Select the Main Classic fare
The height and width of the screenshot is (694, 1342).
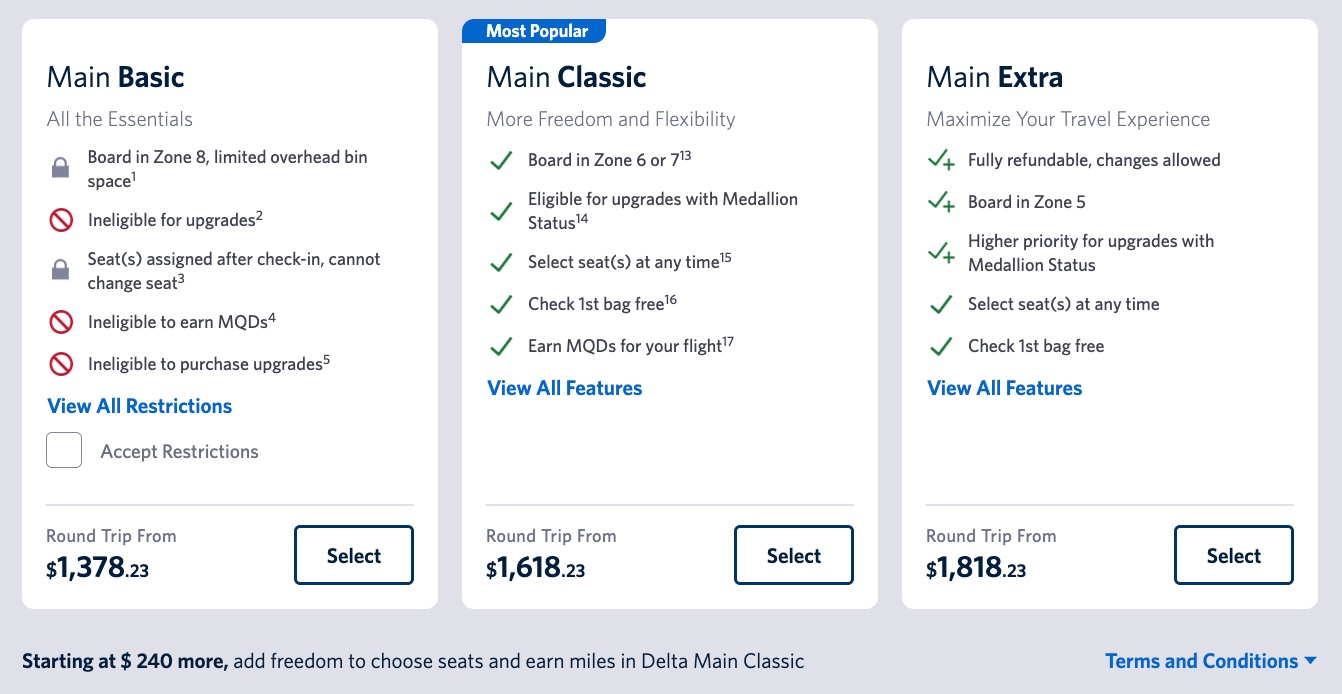[793, 555]
